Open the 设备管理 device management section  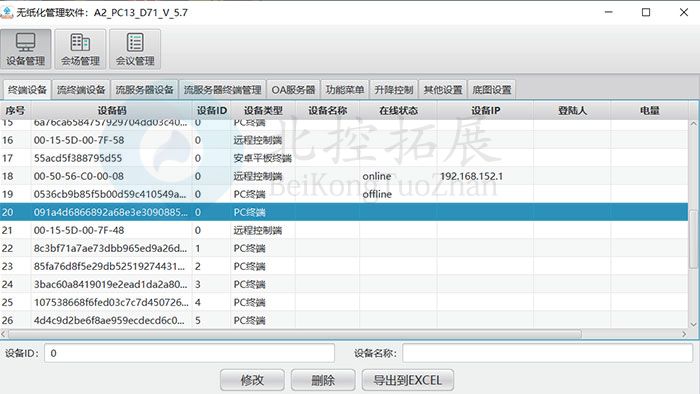pos(25,49)
